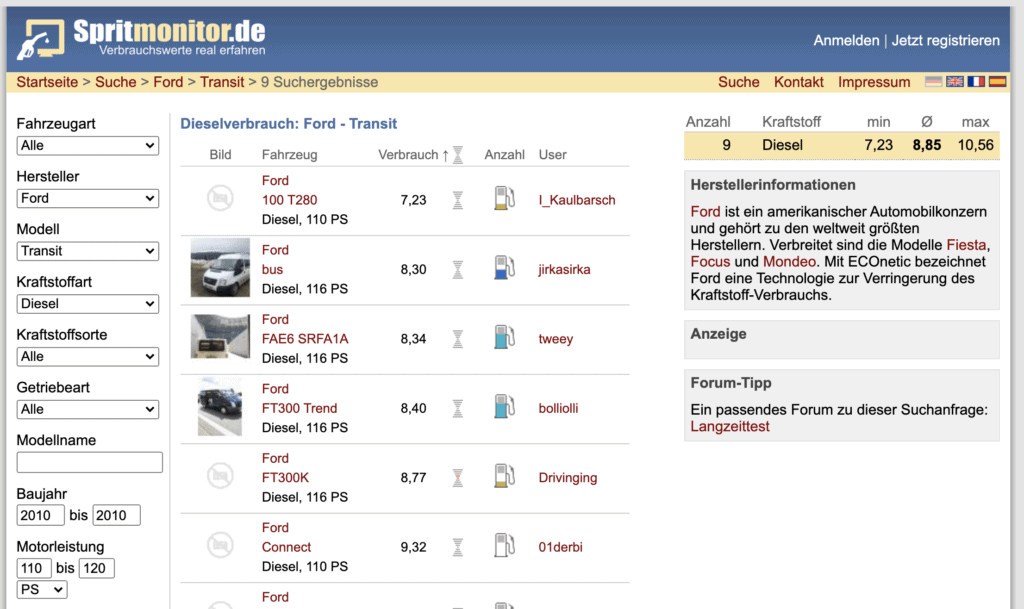Open the FT300K vehicle link
The image size is (1024, 609).
[x=285, y=478]
